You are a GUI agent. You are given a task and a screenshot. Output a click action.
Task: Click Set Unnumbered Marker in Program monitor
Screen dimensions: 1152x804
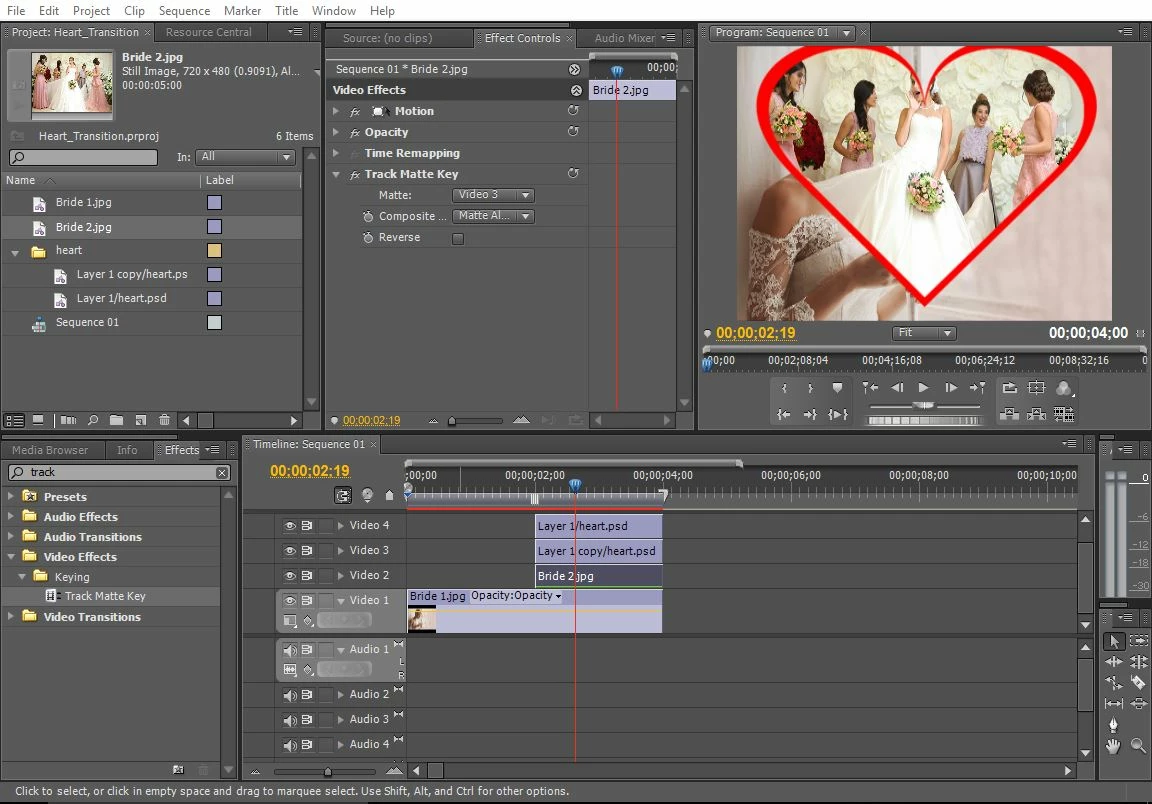point(837,388)
